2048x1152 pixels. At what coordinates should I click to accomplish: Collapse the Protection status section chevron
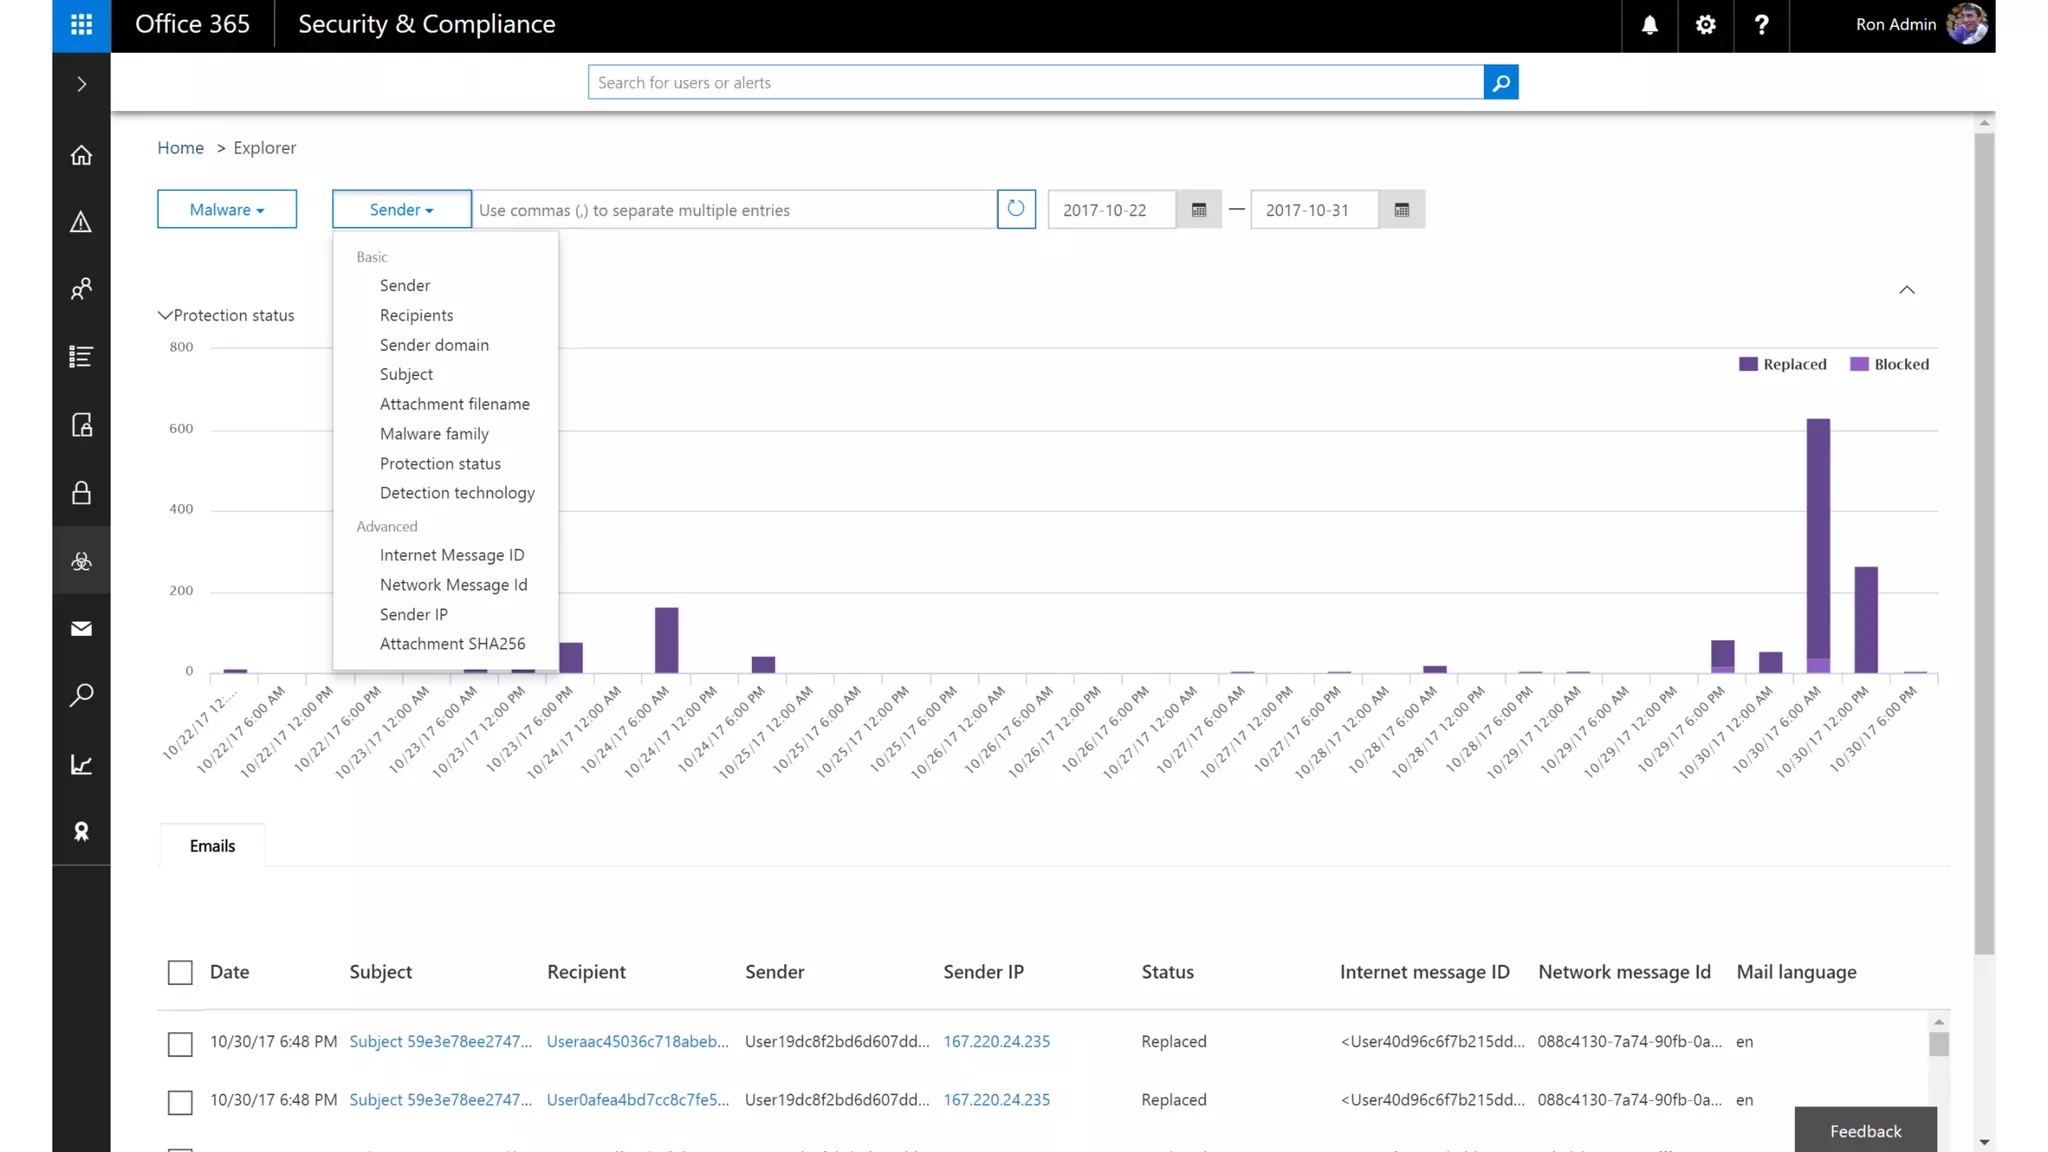pos(165,315)
